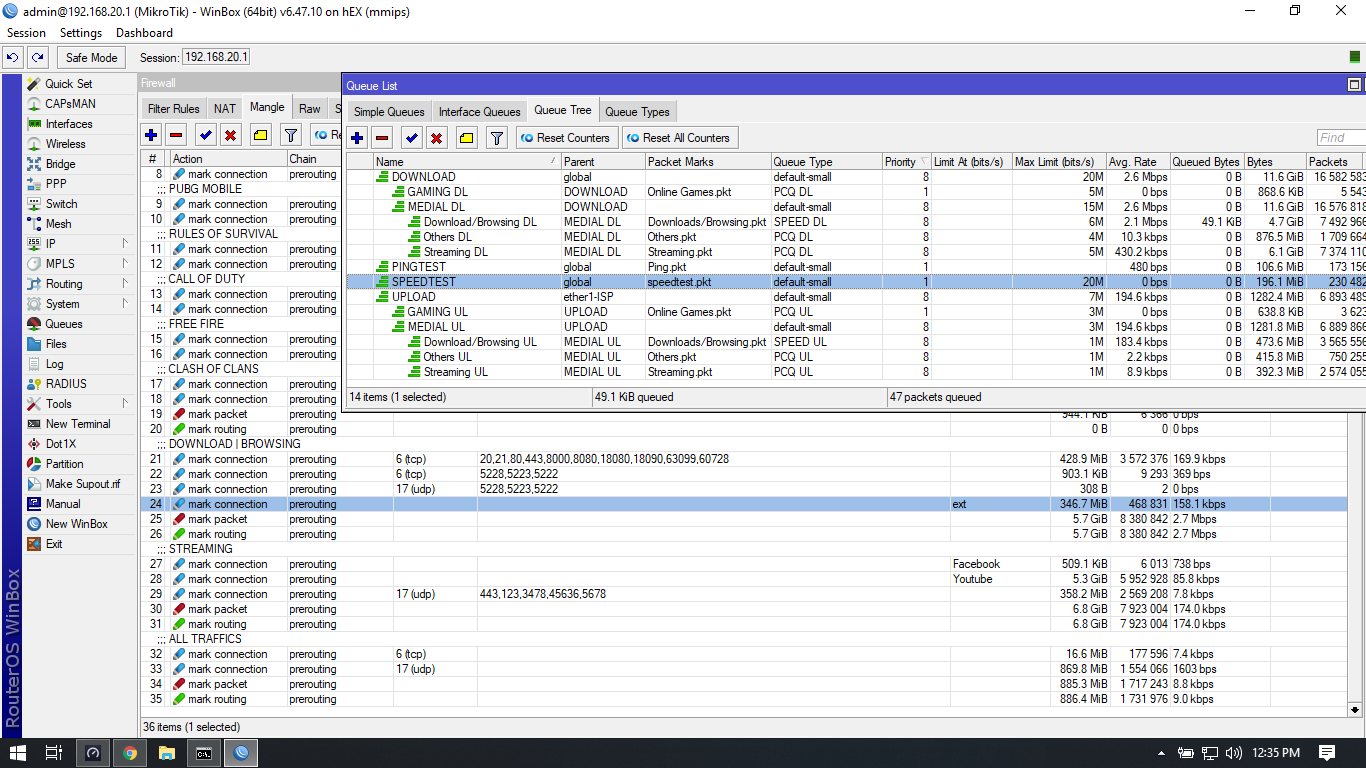Enable selected queue with the blue checkmark

click(411, 138)
